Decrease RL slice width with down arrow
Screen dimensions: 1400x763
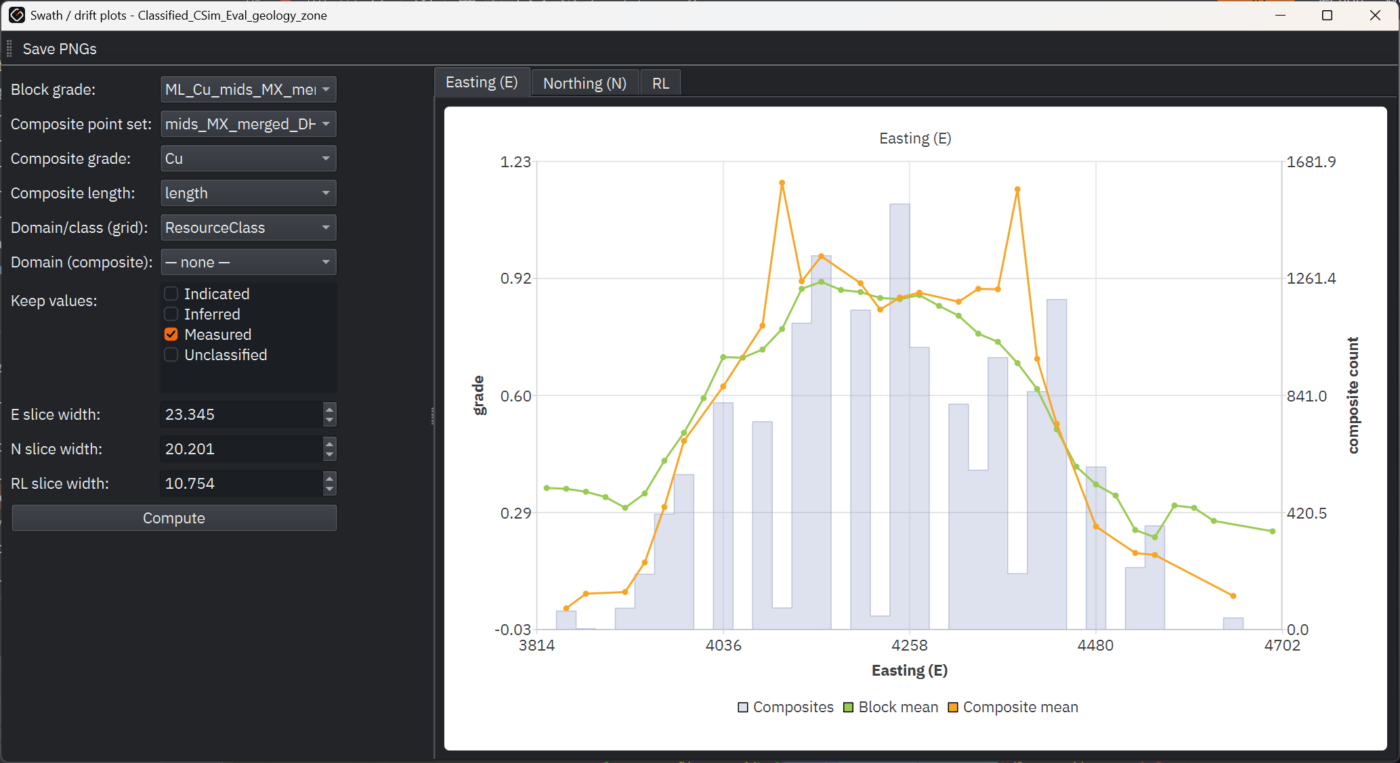coord(330,490)
